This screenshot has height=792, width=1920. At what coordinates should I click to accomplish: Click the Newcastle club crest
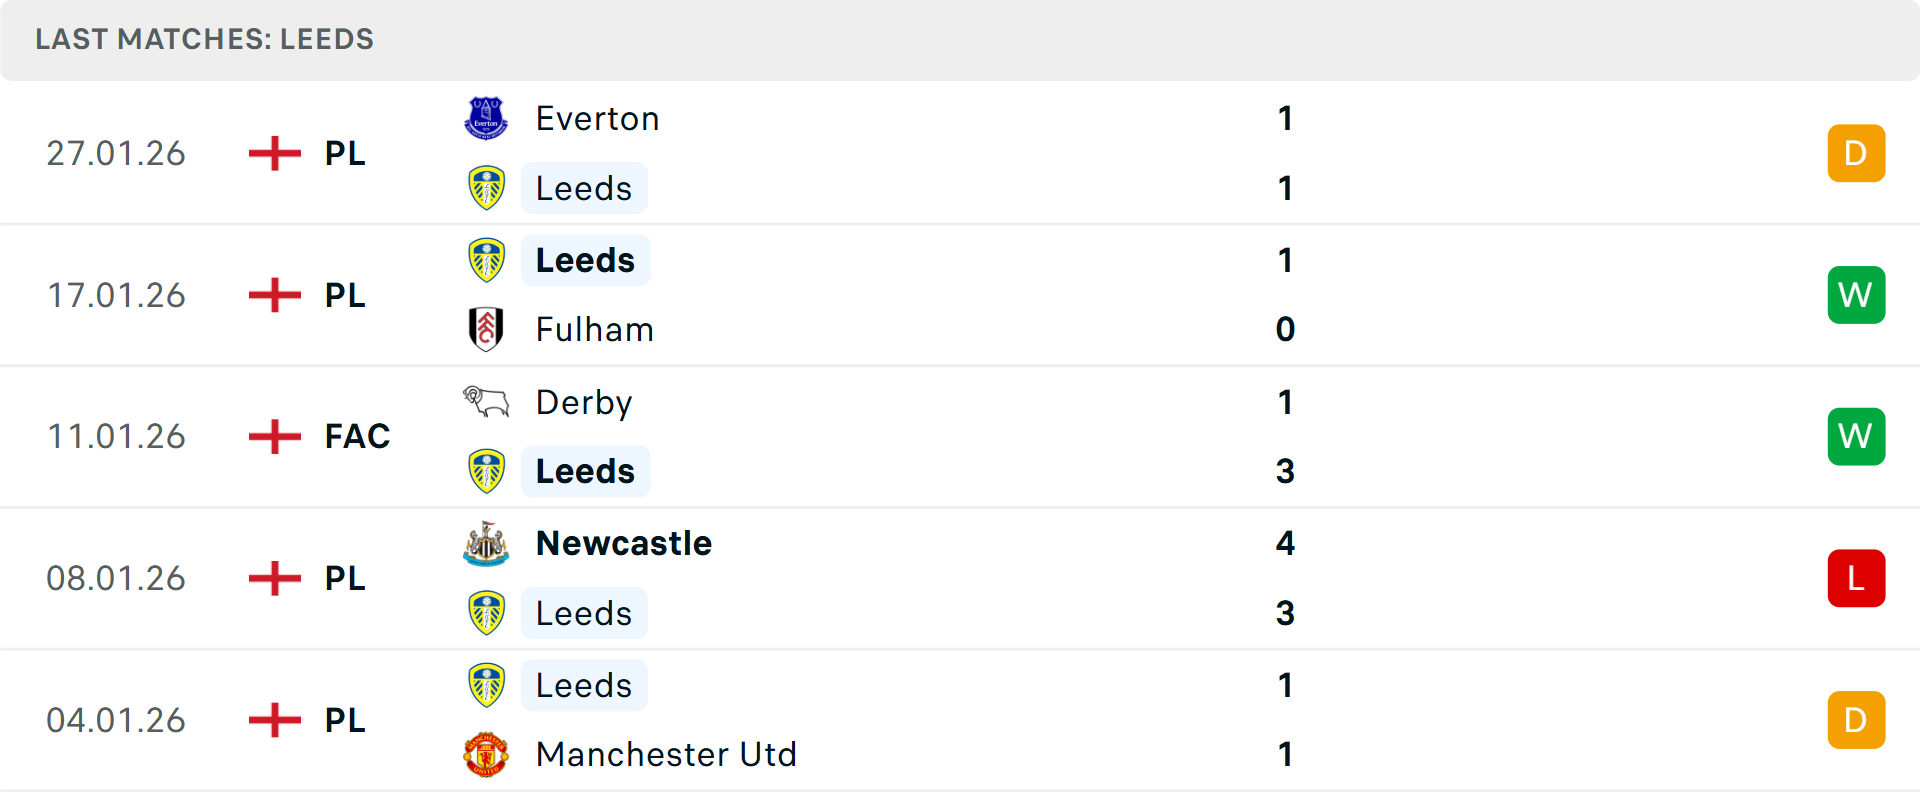[486, 544]
